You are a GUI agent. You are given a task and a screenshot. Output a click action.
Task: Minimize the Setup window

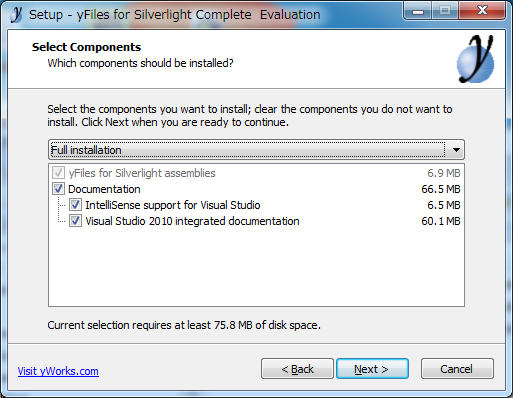(418, 11)
